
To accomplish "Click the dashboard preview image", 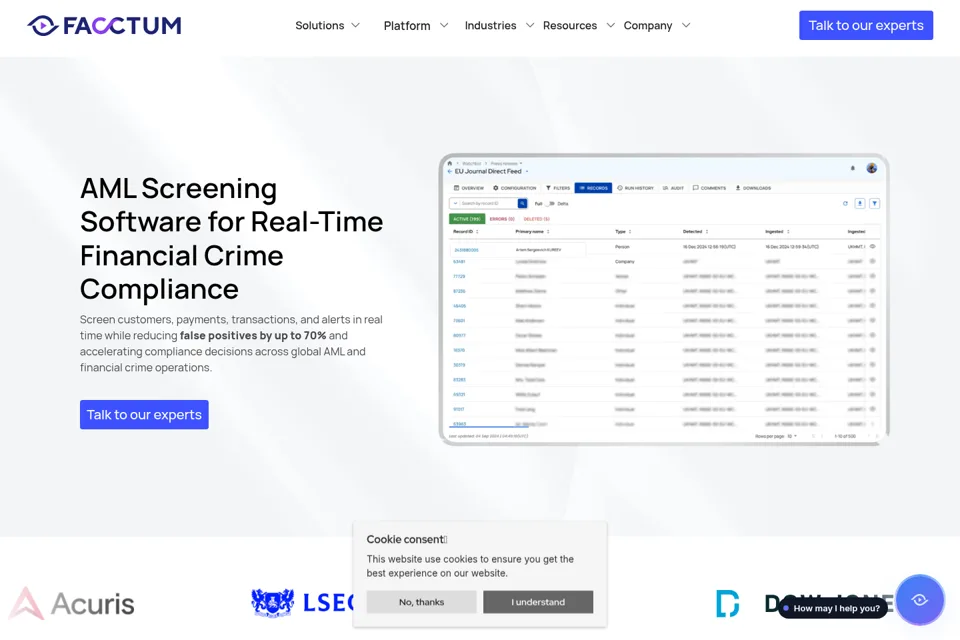I will click(x=664, y=299).
